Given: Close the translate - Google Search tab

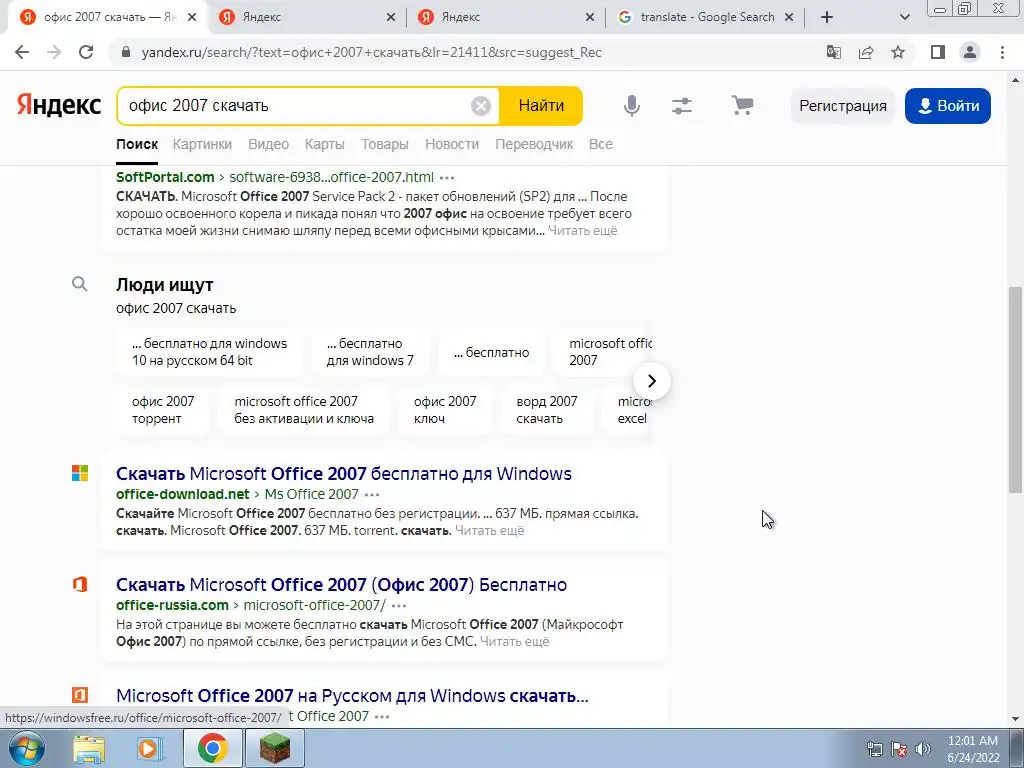Looking at the screenshot, I should pyautogui.click(x=788, y=17).
